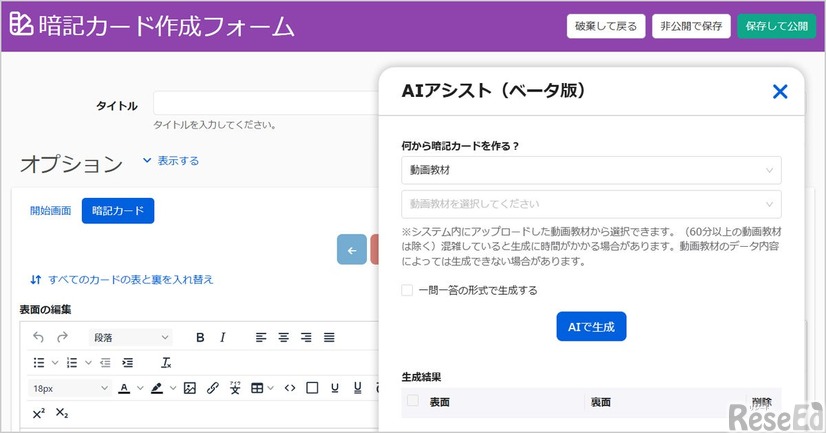
Task: Center-align the text
Action: coord(283,338)
